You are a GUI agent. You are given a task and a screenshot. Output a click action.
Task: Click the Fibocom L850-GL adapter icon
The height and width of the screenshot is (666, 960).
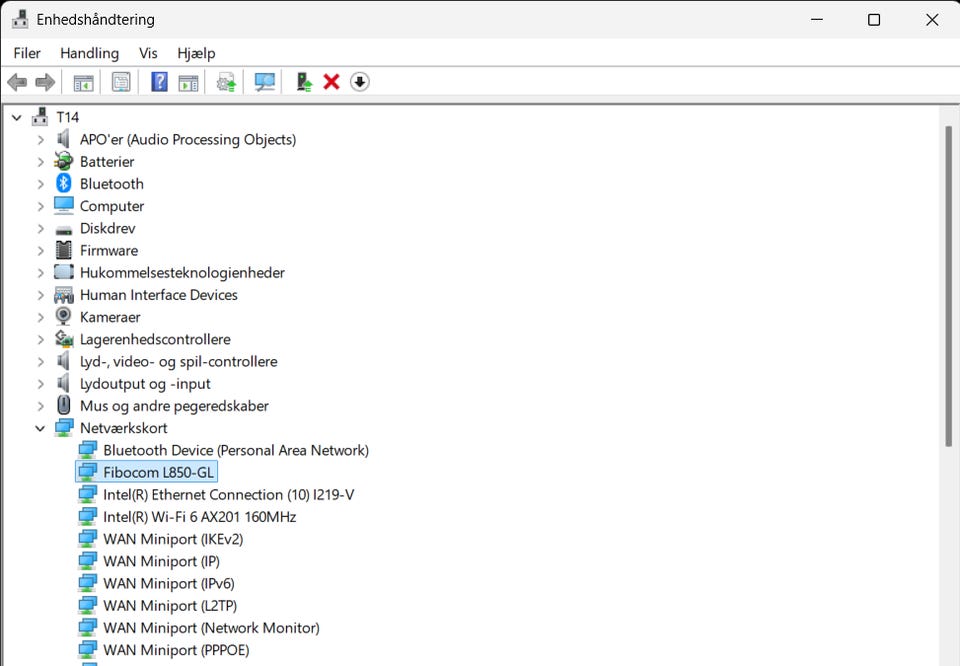point(88,472)
